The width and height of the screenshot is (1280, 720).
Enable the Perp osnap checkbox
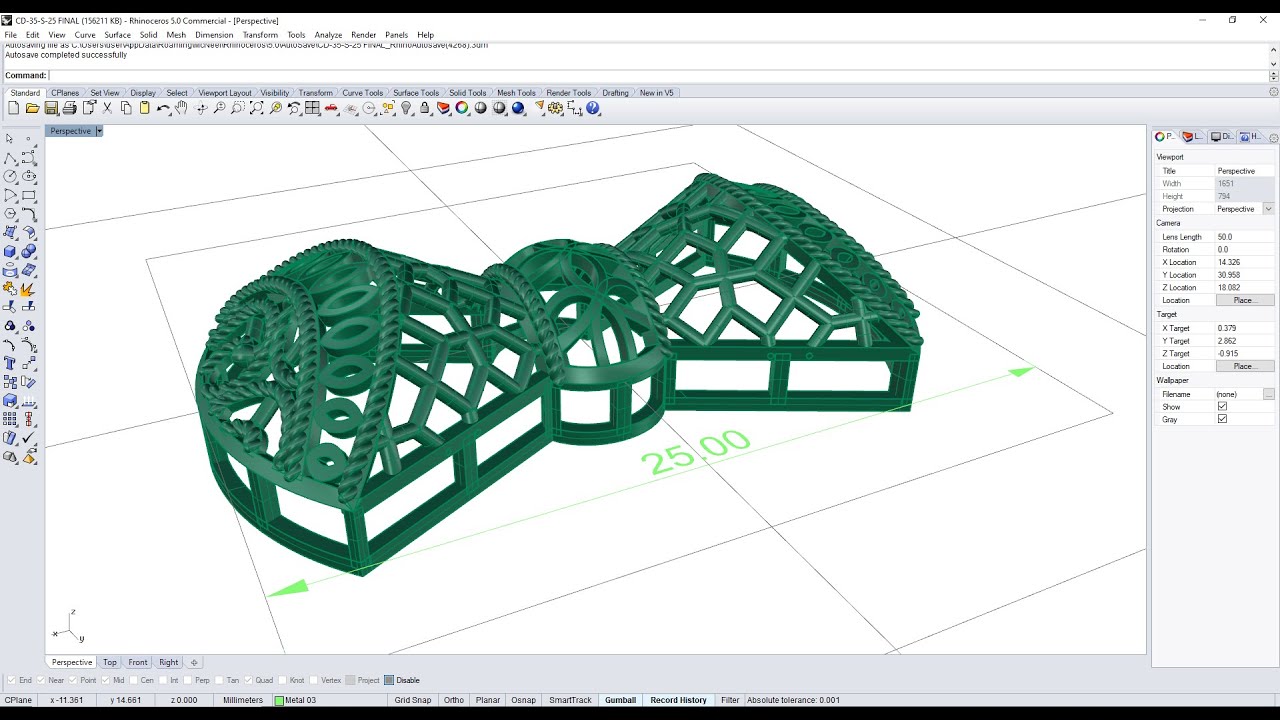pos(187,680)
